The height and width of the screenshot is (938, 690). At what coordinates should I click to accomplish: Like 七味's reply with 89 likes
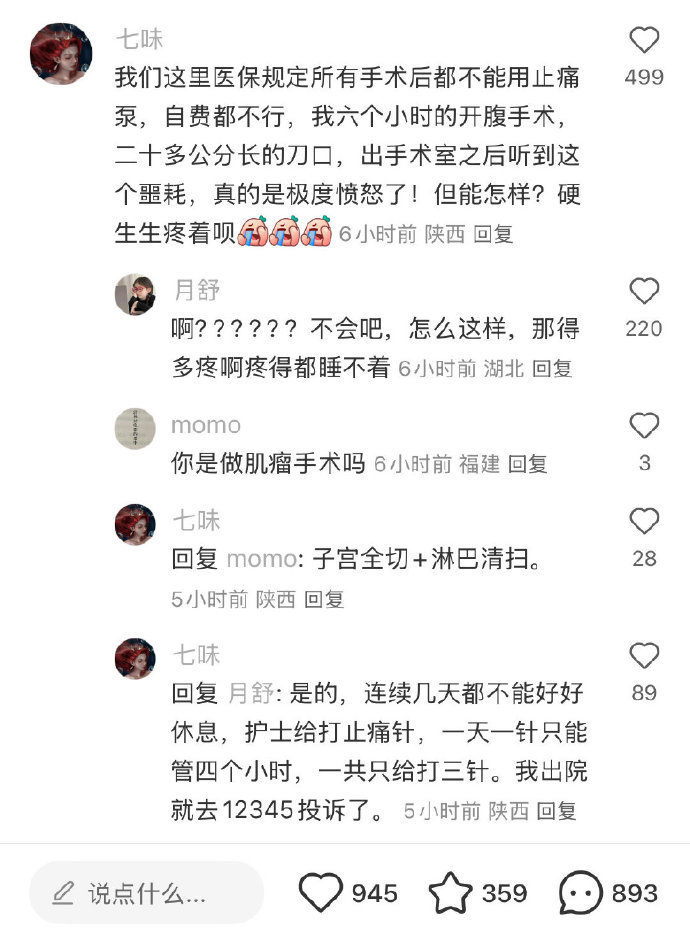(644, 656)
